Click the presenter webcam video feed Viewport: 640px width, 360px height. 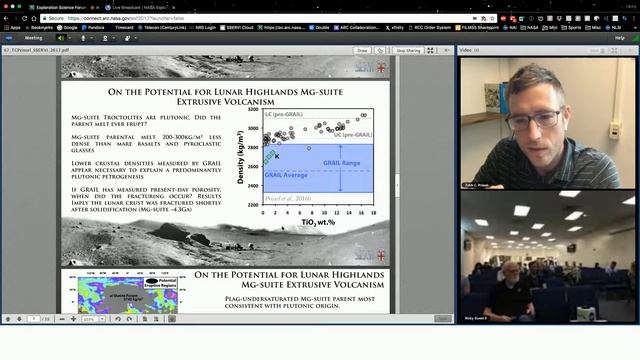548,123
